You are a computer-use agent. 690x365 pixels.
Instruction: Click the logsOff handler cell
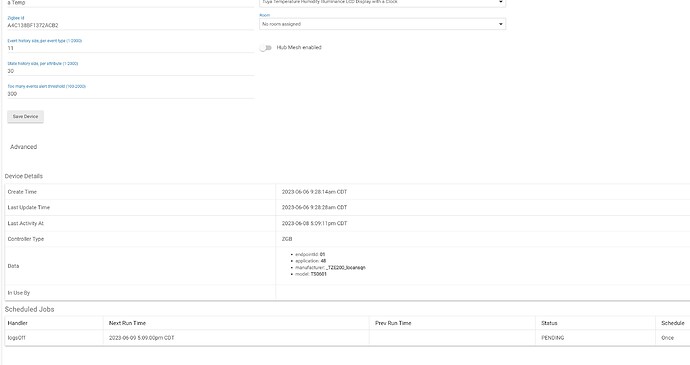click(16, 338)
